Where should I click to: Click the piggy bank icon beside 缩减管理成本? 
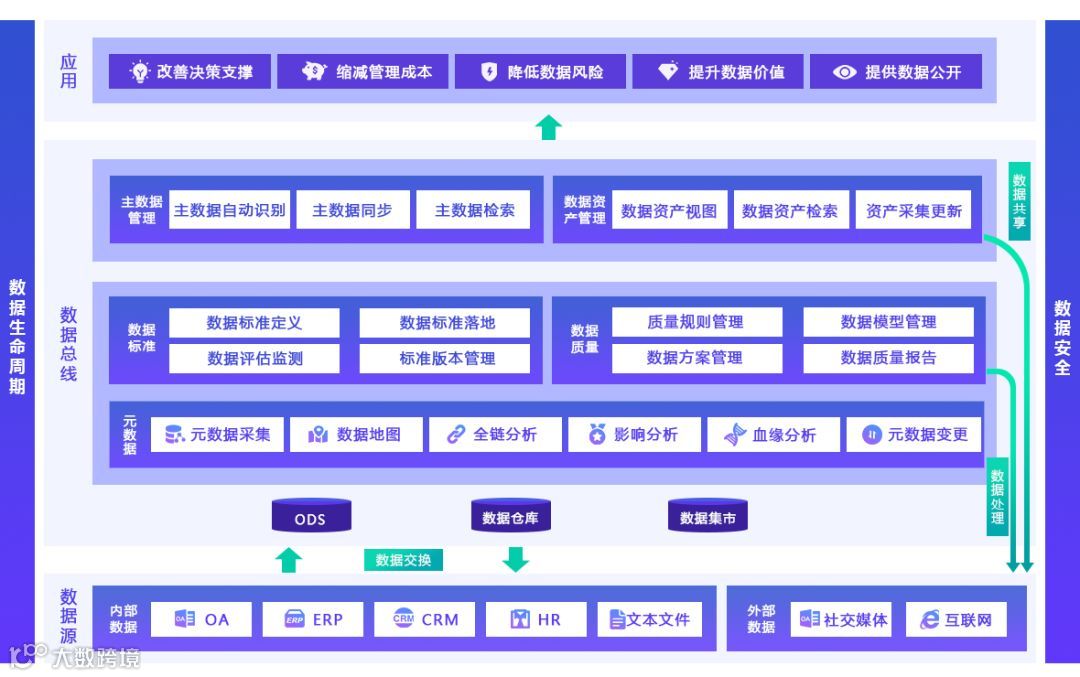[x=314, y=71]
